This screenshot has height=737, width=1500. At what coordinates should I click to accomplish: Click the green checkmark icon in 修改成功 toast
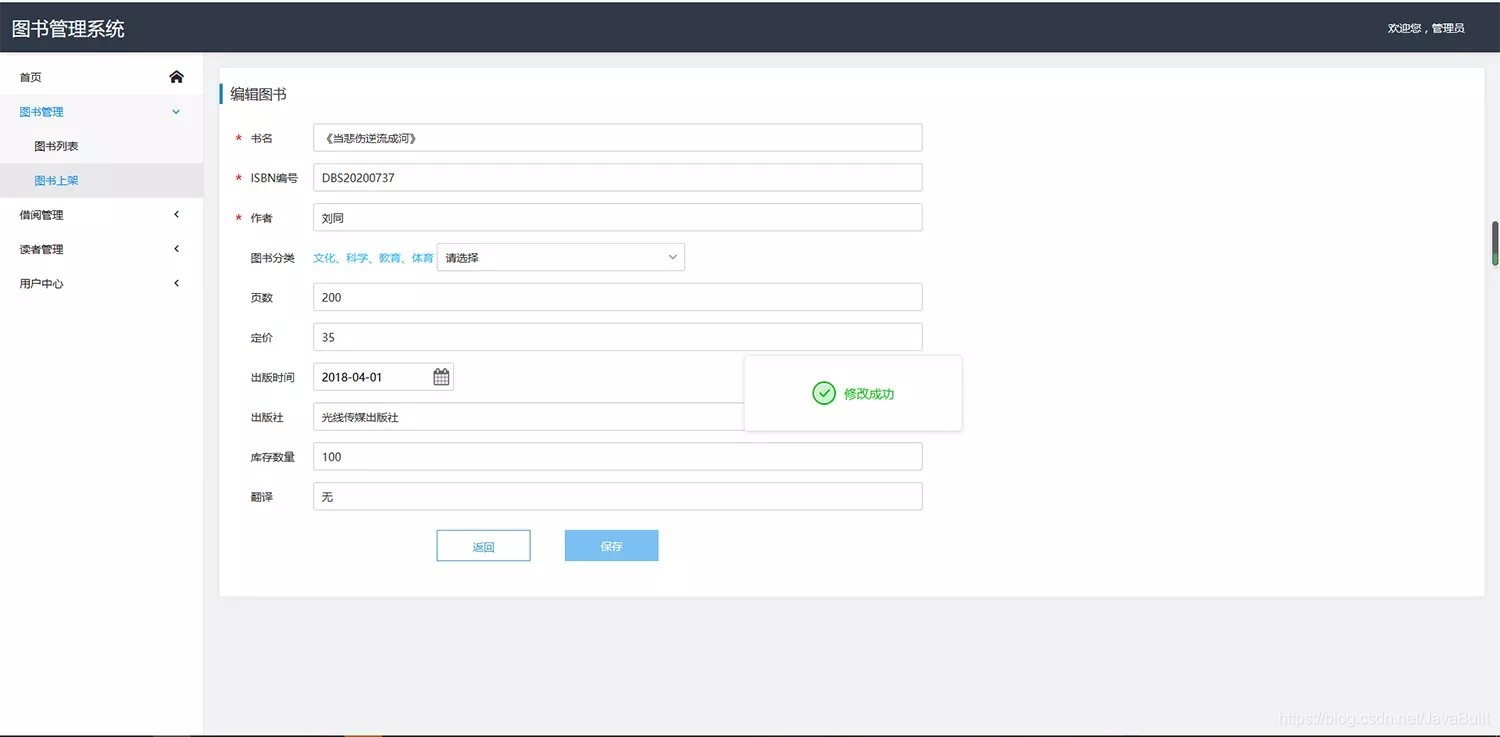tap(824, 393)
